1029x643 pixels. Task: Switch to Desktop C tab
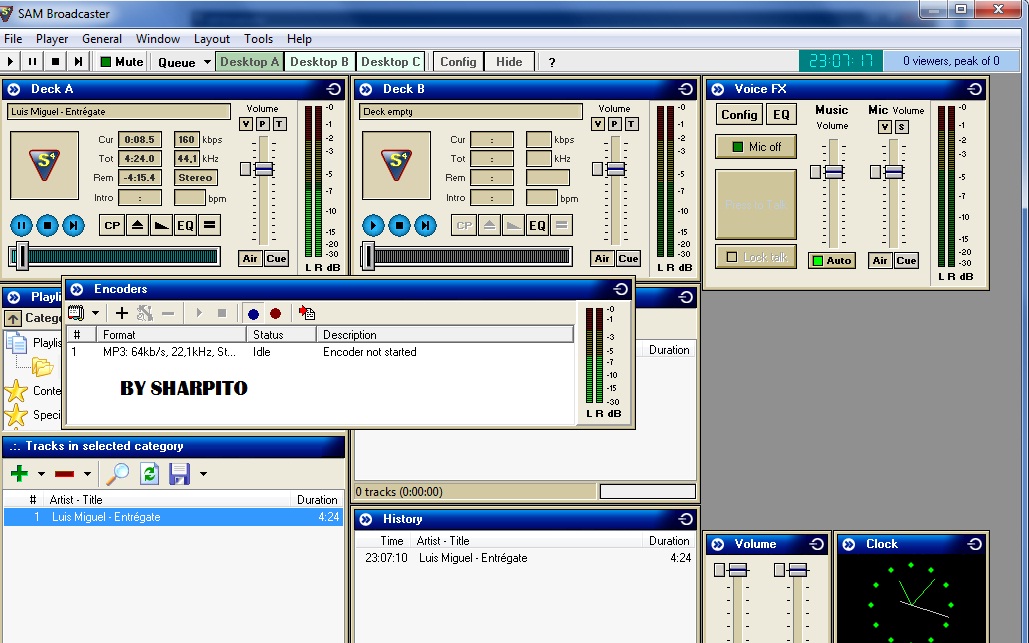tap(390, 62)
